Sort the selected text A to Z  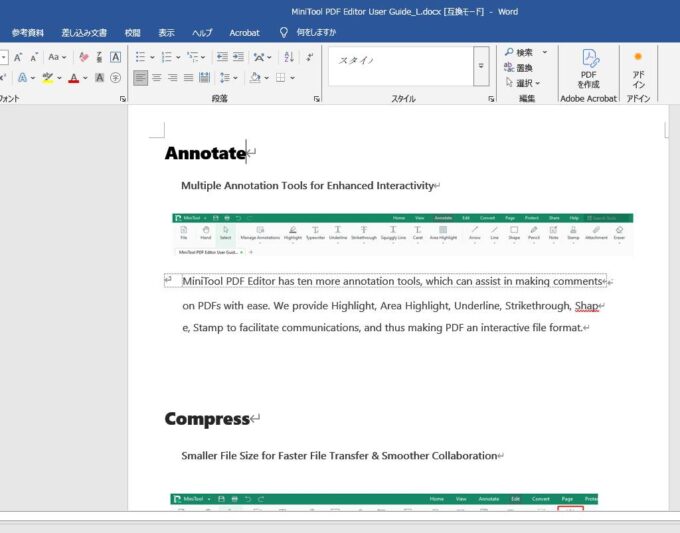289,57
